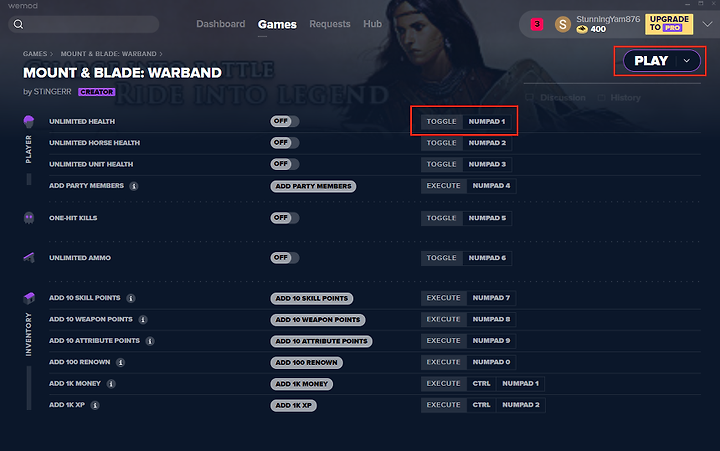Screen dimensions: 720x451
Task: Show info for Add 10 Skill Points
Action: pyautogui.click(x=131, y=299)
